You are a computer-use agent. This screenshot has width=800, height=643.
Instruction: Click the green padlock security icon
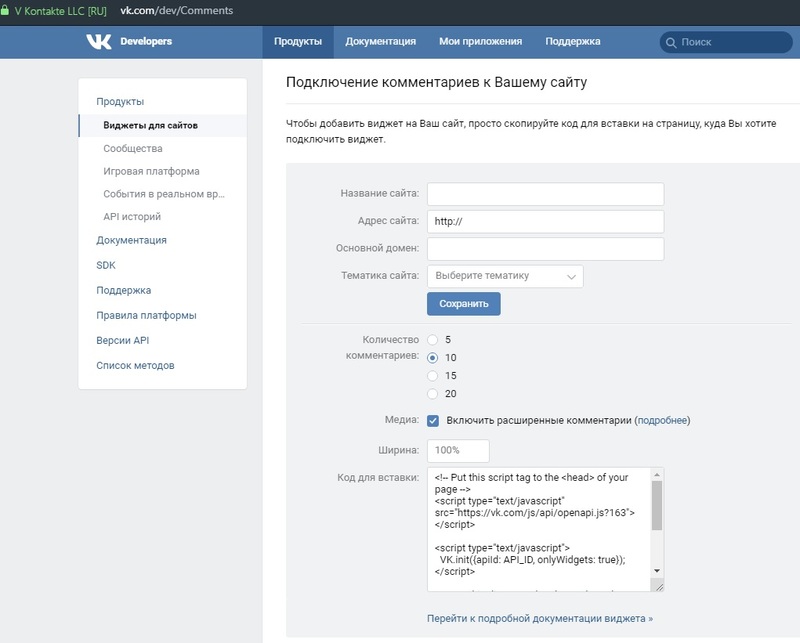tap(5, 10)
